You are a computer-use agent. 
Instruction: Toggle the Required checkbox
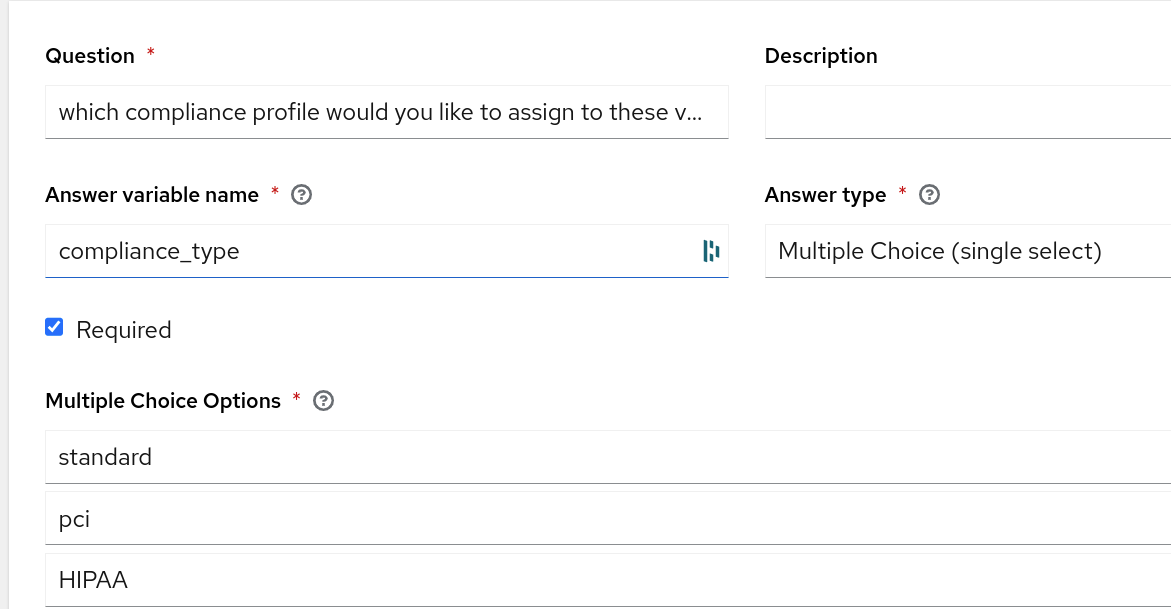click(55, 327)
